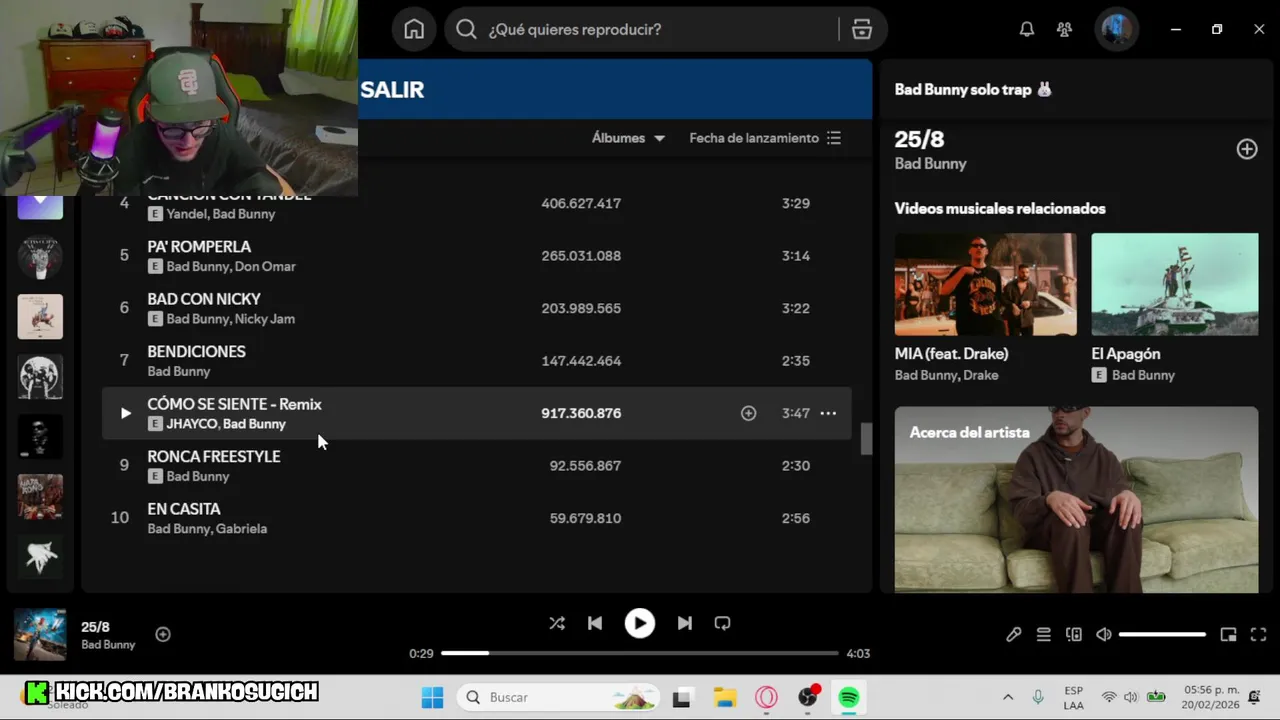Viewport: 1280px width, 720px height.
Task: Show hidden system tray icons
Action: [1008, 697]
